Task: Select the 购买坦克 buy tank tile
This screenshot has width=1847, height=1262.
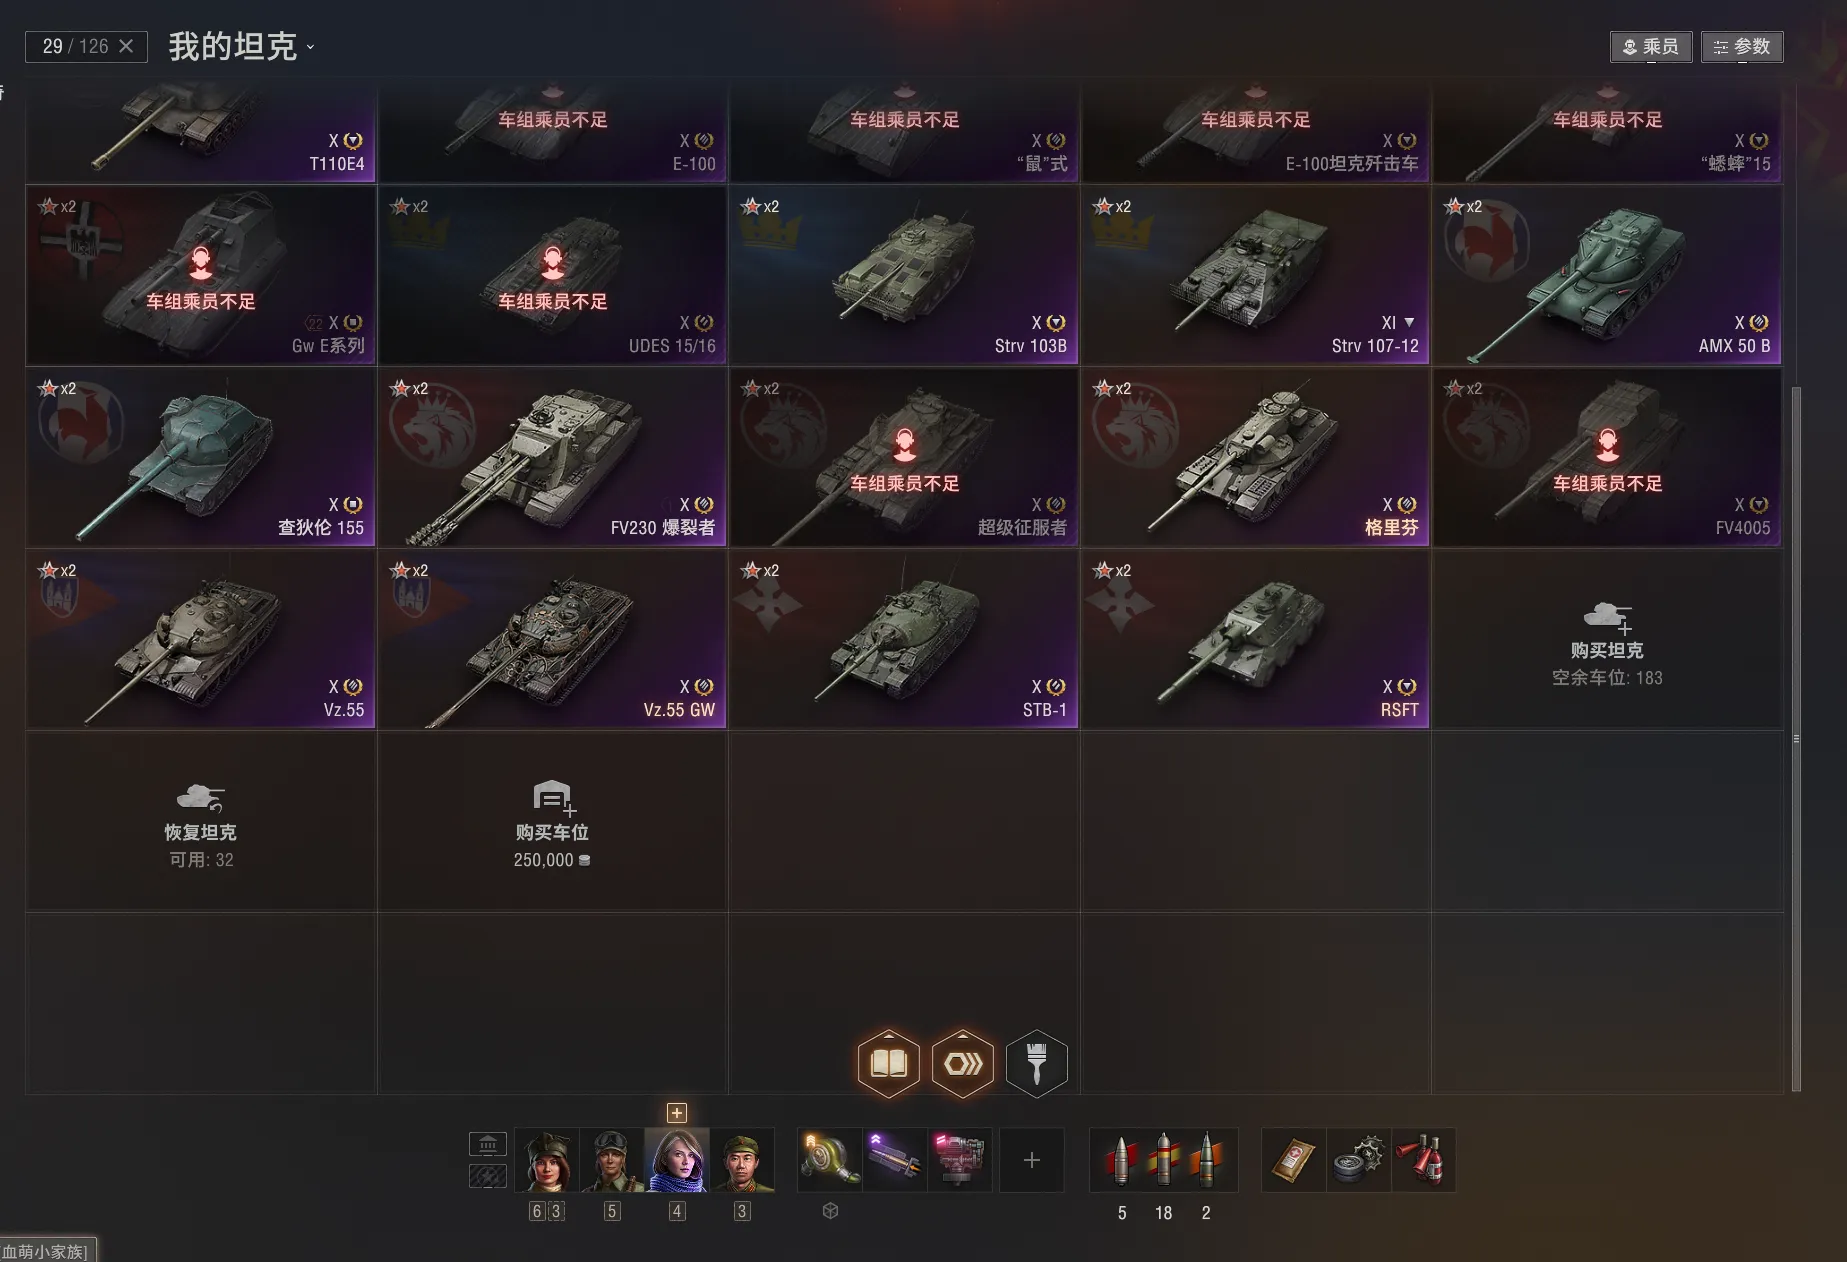Action: [x=1607, y=640]
